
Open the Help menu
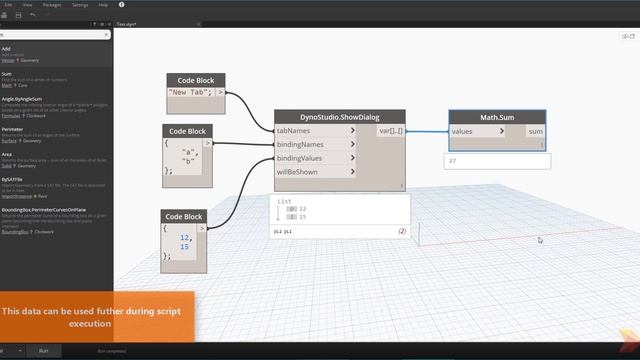(x=103, y=5)
